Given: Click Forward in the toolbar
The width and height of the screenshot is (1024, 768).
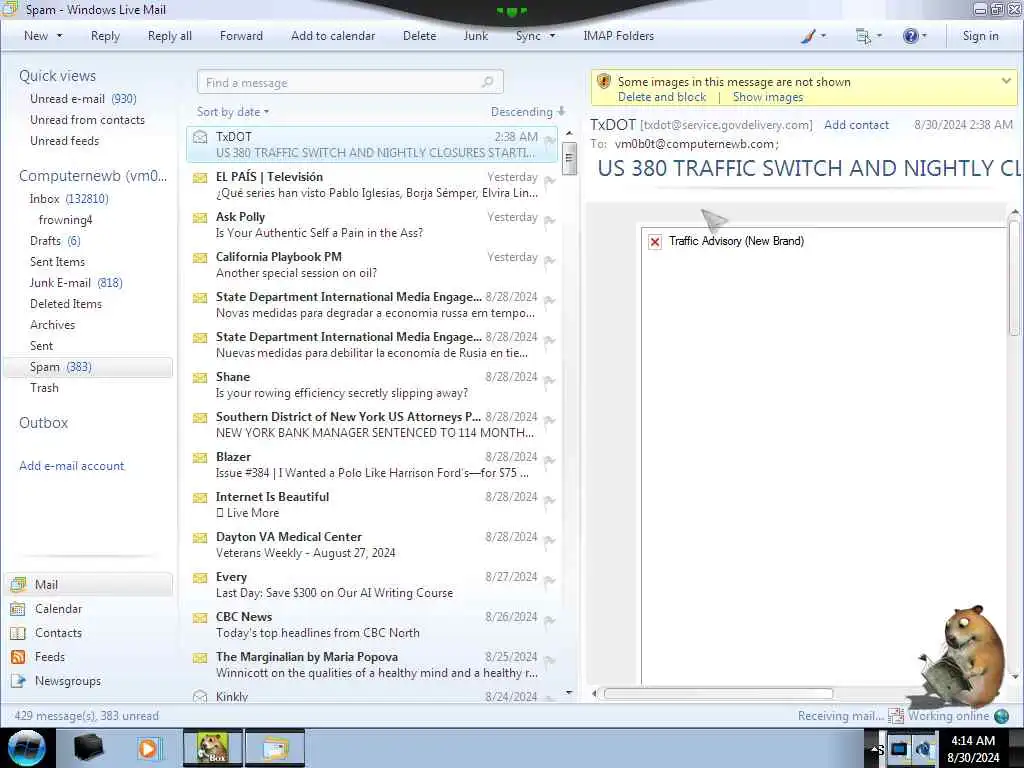Looking at the screenshot, I should coord(241,36).
